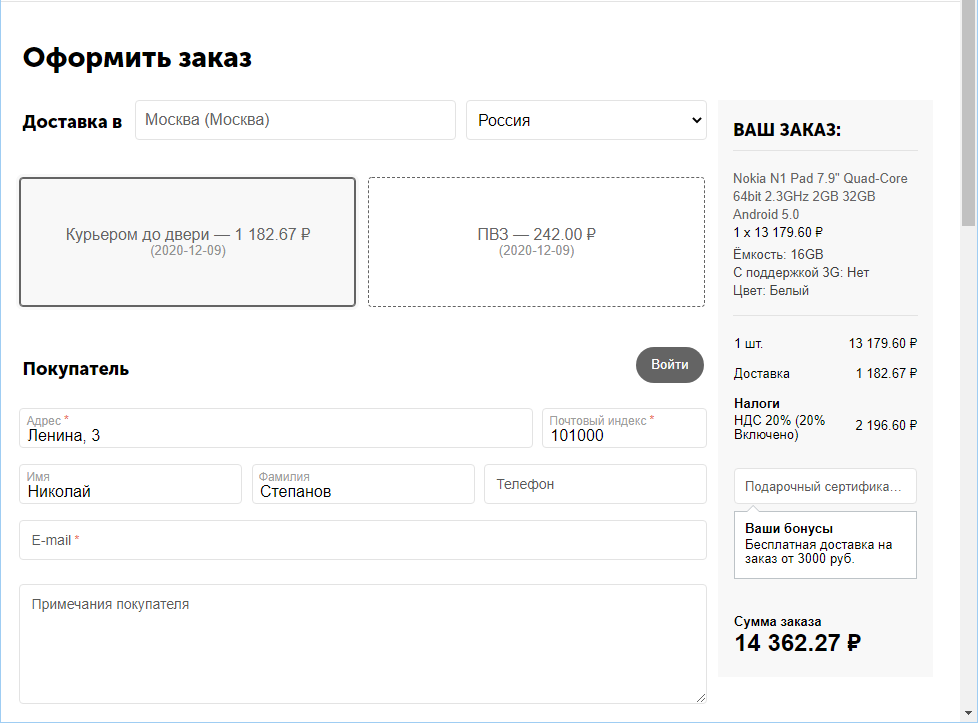Image resolution: width=978 pixels, height=723 pixels.
Task: Click the Nokia N1 Pad product name
Action: tap(820, 197)
